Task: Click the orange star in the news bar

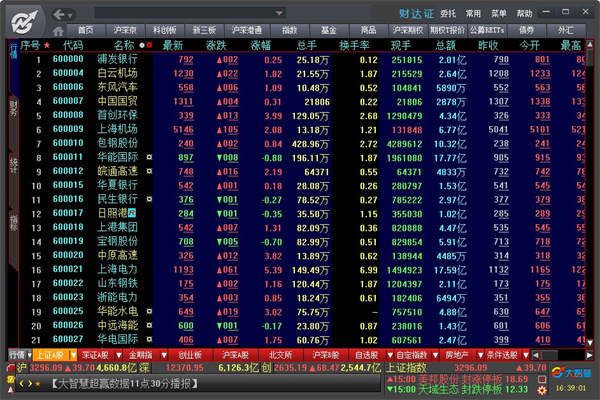Action: pos(38,383)
